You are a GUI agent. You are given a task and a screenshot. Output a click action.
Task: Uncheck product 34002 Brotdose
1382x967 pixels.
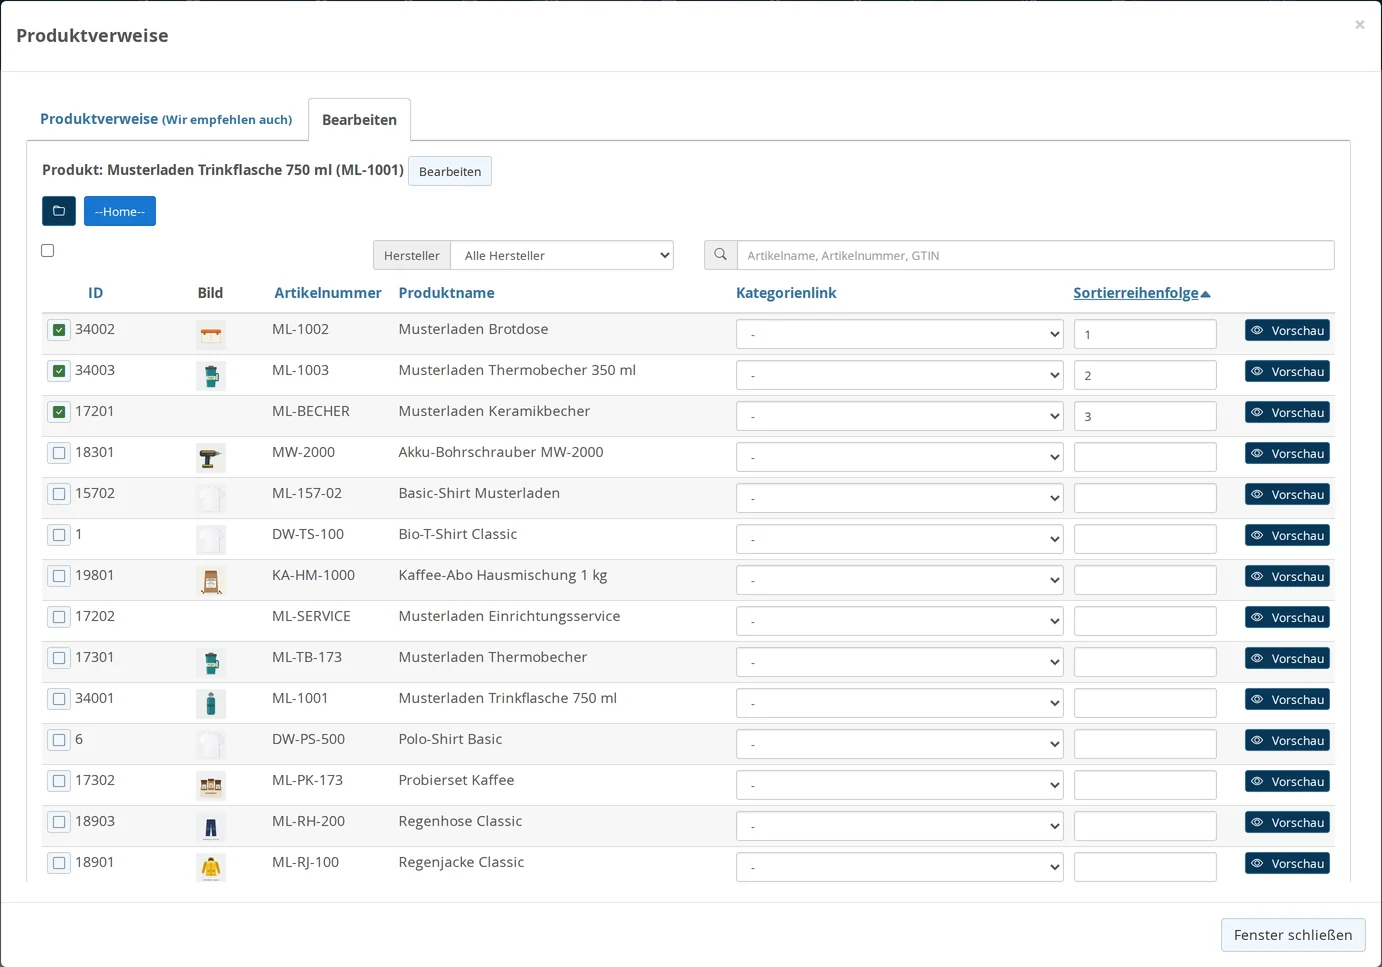coord(59,330)
